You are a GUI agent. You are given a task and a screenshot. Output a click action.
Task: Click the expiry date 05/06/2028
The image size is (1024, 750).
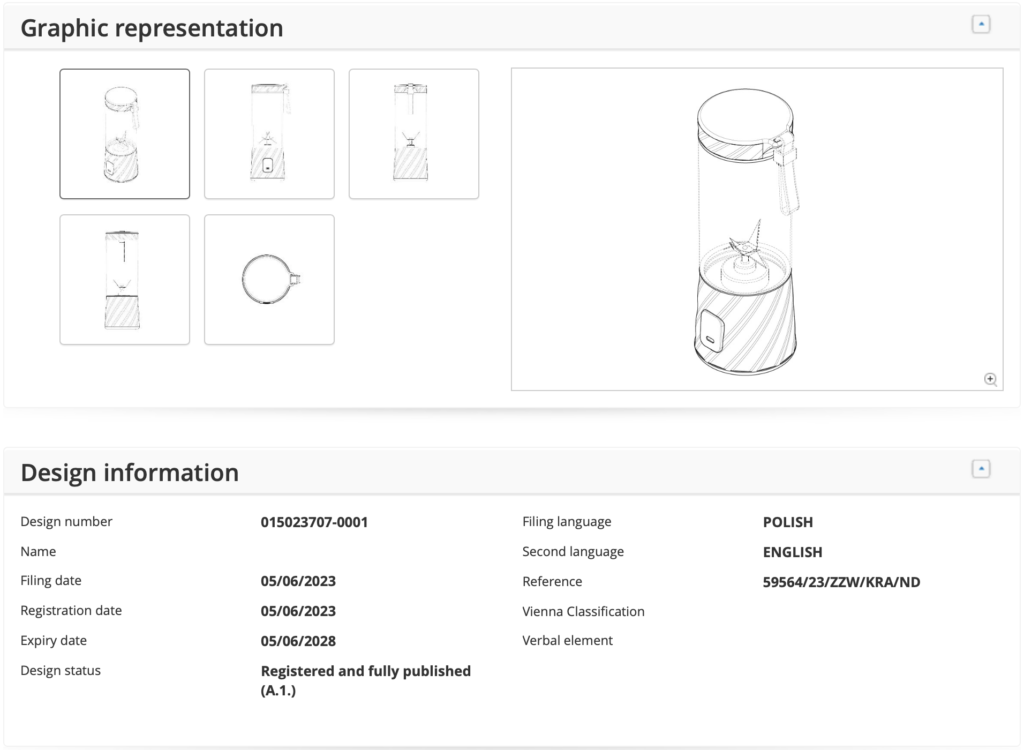click(298, 641)
